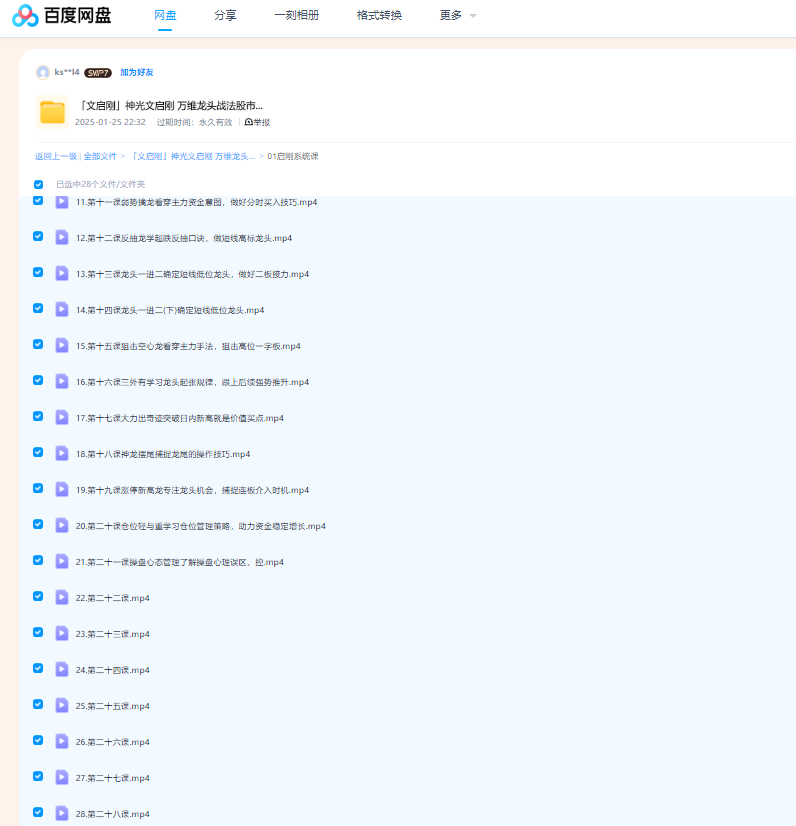Open file 25.第二十五课.mp4
The width and height of the screenshot is (796, 826).
(113, 706)
